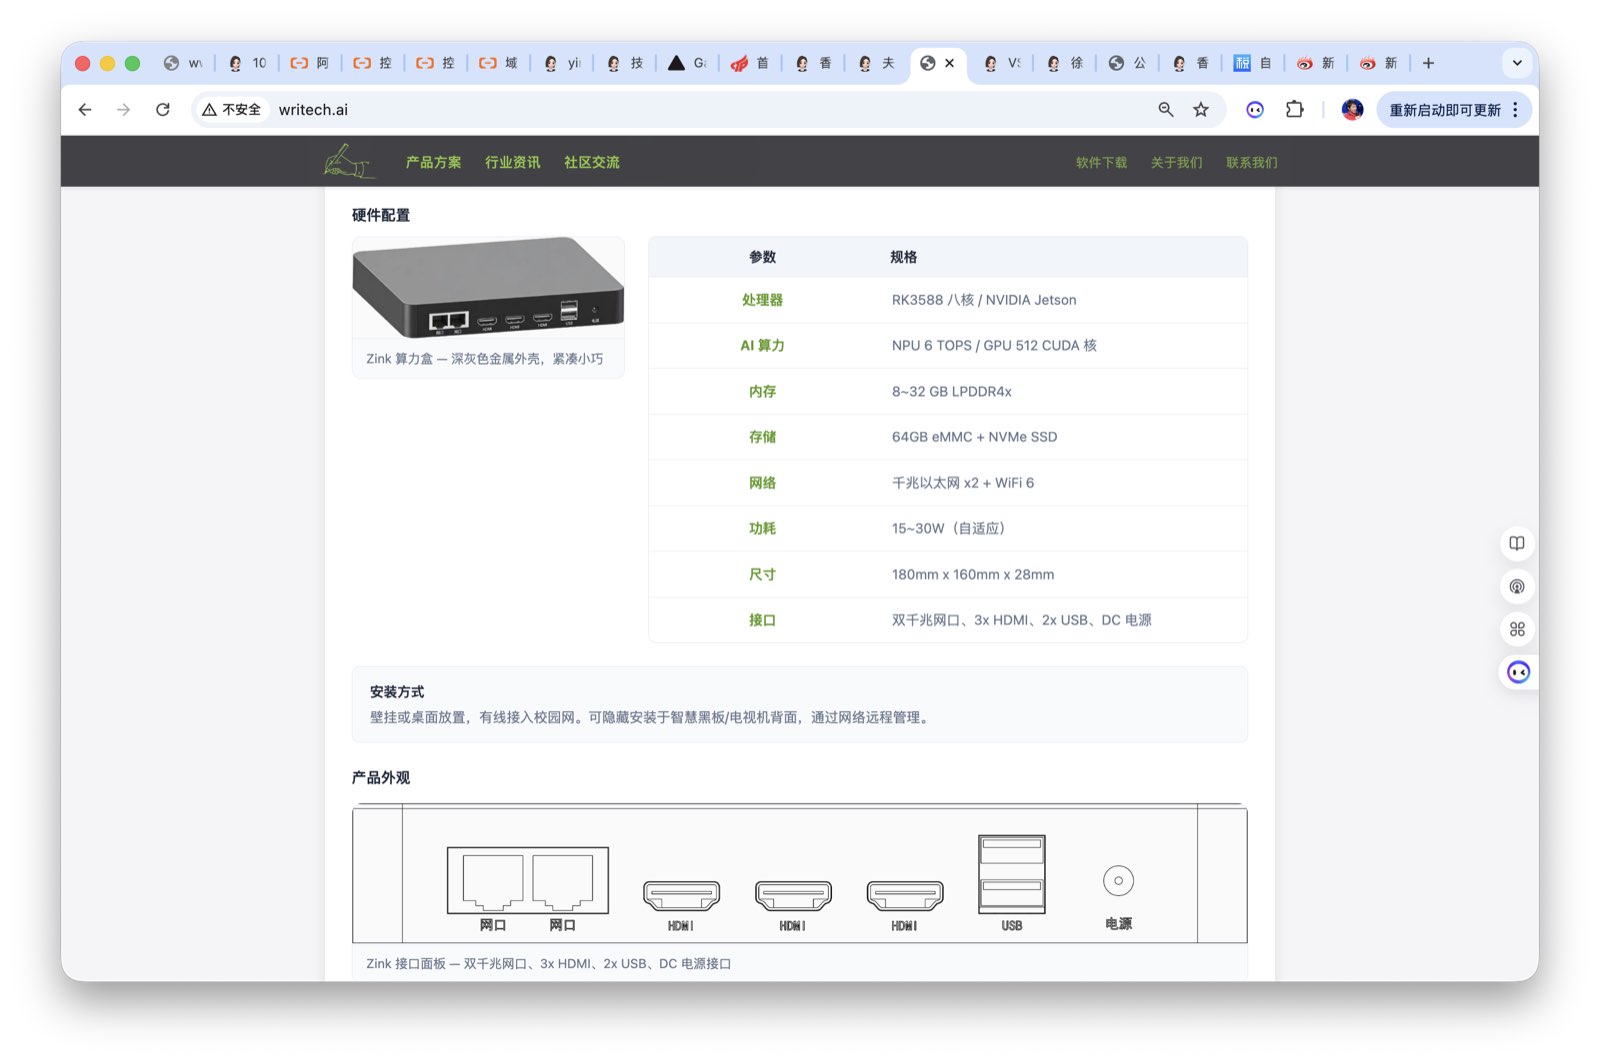Click the 8~32 GB LPDDR4x value
1600x1062 pixels.
coord(952,392)
